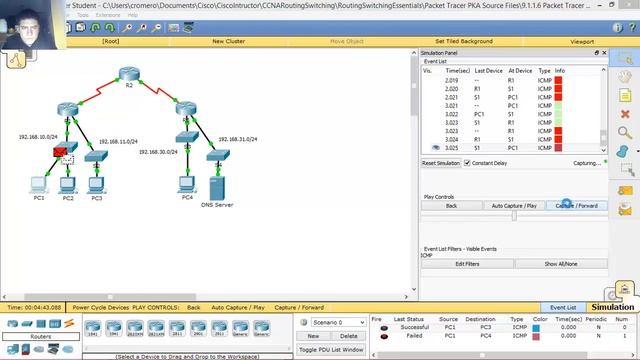
Task: Open the Custom Devices Dialog toolbar icon
Action: click(189, 28)
